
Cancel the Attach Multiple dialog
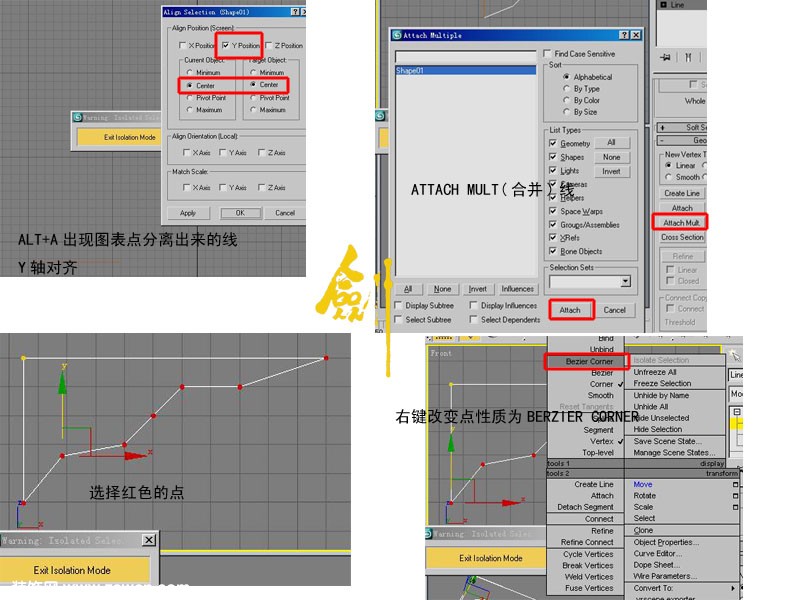click(614, 310)
